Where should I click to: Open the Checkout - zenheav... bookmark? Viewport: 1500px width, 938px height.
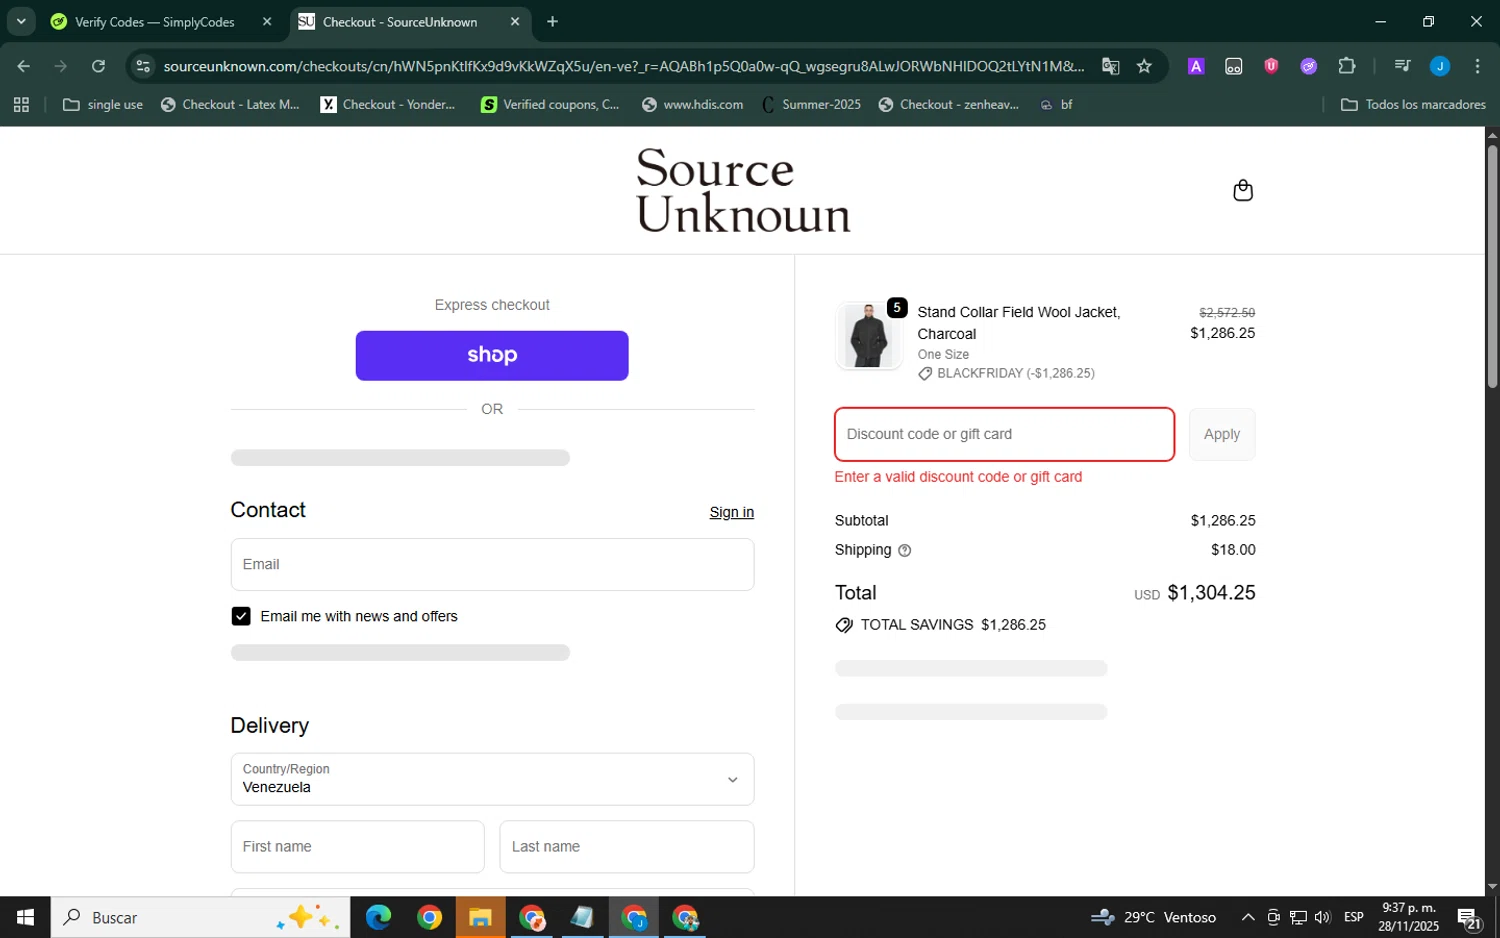[948, 104]
